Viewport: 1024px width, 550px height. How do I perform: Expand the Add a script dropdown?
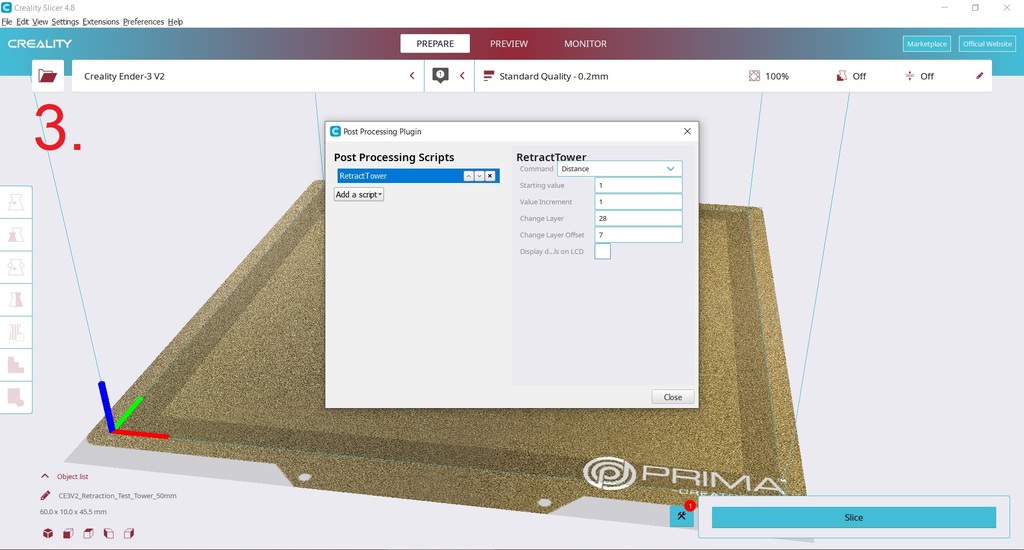[x=359, y=194]
